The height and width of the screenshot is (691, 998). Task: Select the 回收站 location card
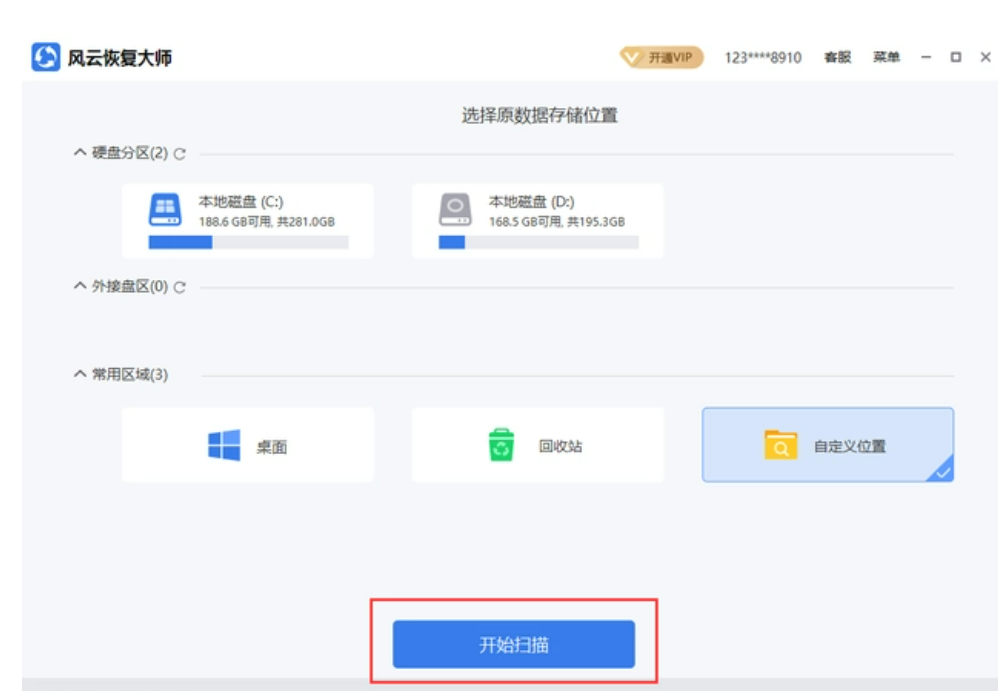tap(537, 446)
